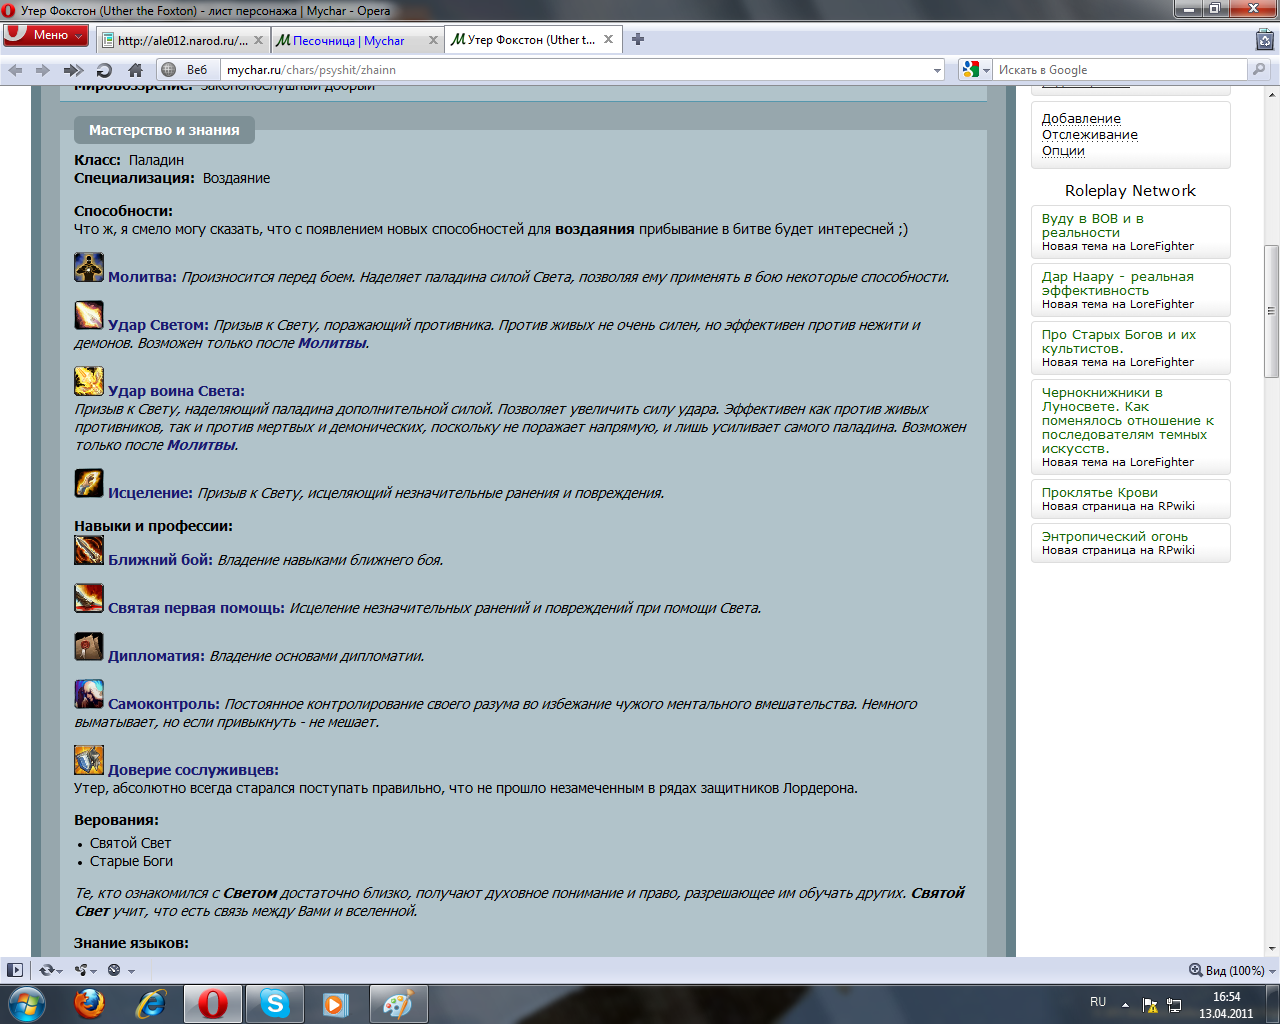
Task: Click the Удар воина Света icon
Action: [x=89, y=381]
